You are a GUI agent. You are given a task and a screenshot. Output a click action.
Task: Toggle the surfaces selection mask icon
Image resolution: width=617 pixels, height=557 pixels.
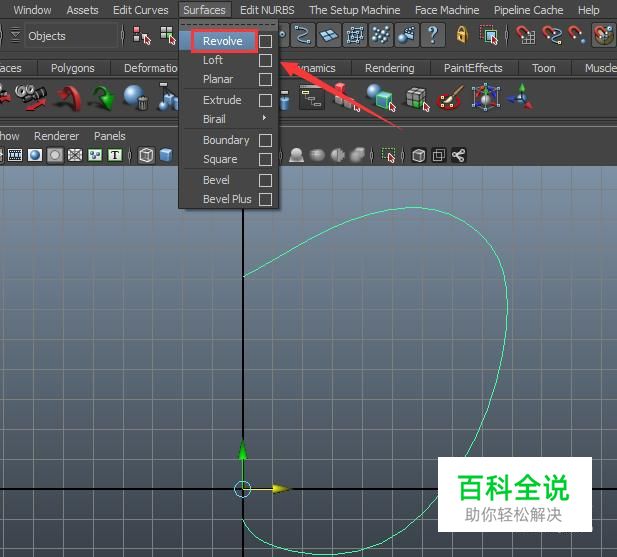[329, 35]
